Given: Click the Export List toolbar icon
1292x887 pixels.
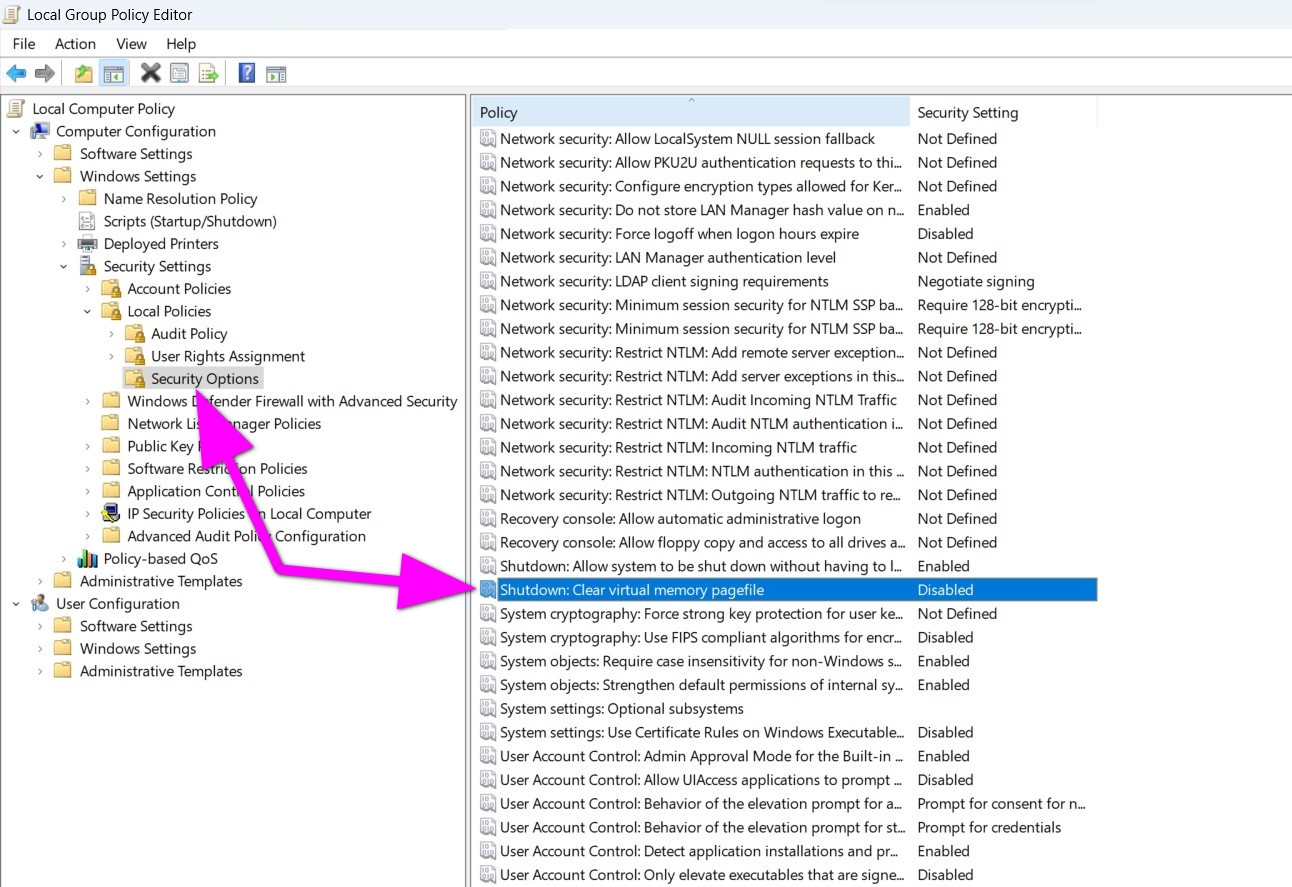Looking at the screenshot, I should click(208, 73).
